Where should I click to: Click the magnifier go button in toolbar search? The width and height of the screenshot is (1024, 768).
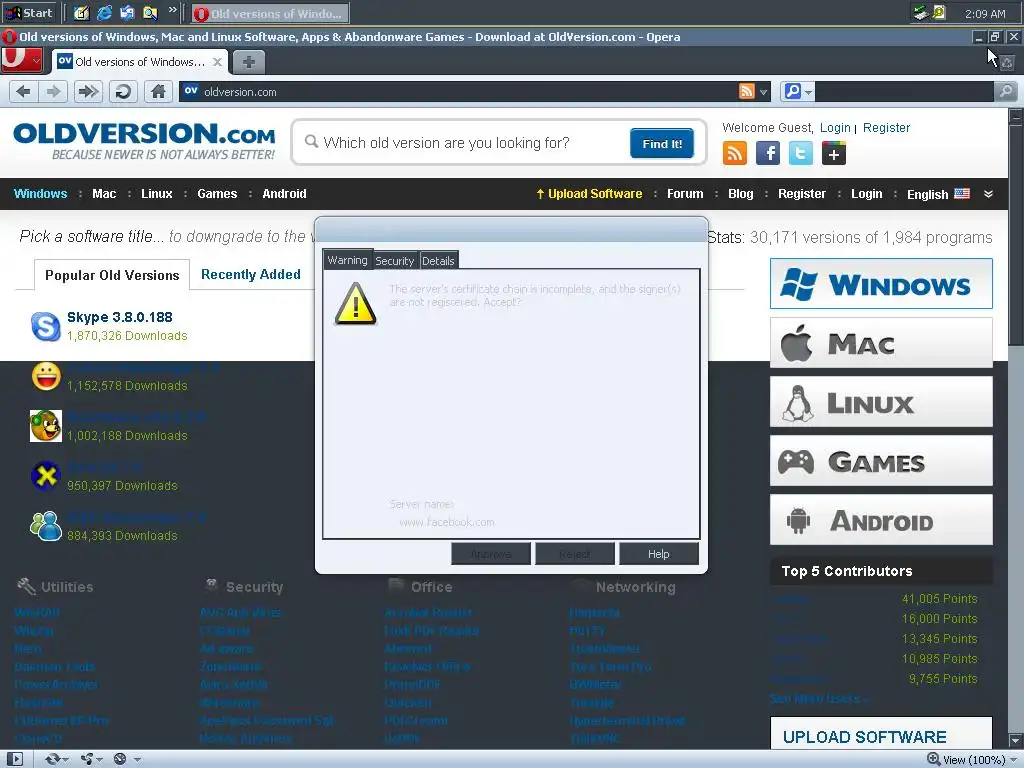pos(1006,91)
